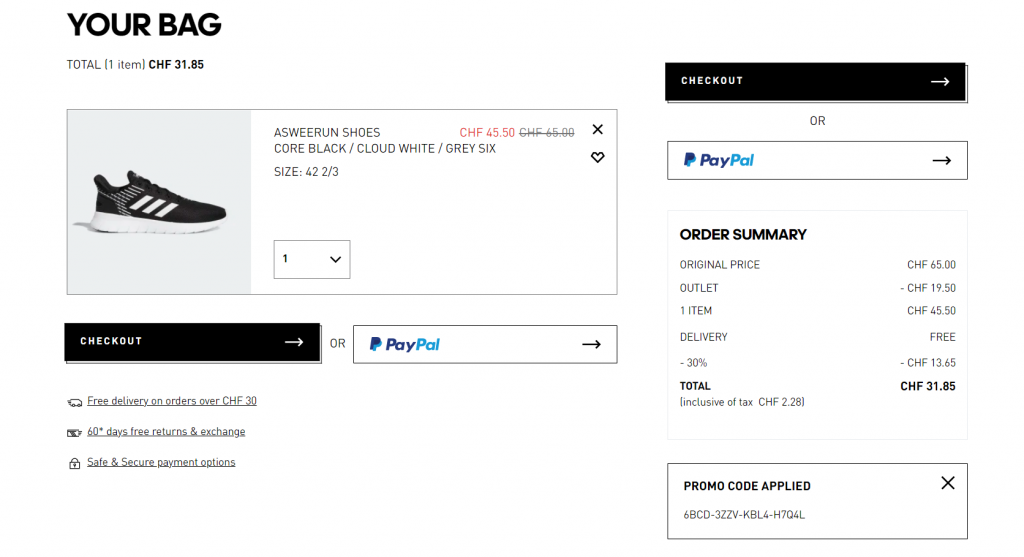Open the ASWEERUN SHOES product title
This screenshot has height=557, width=1024.
pyautogui.click(x=327, y=132)
